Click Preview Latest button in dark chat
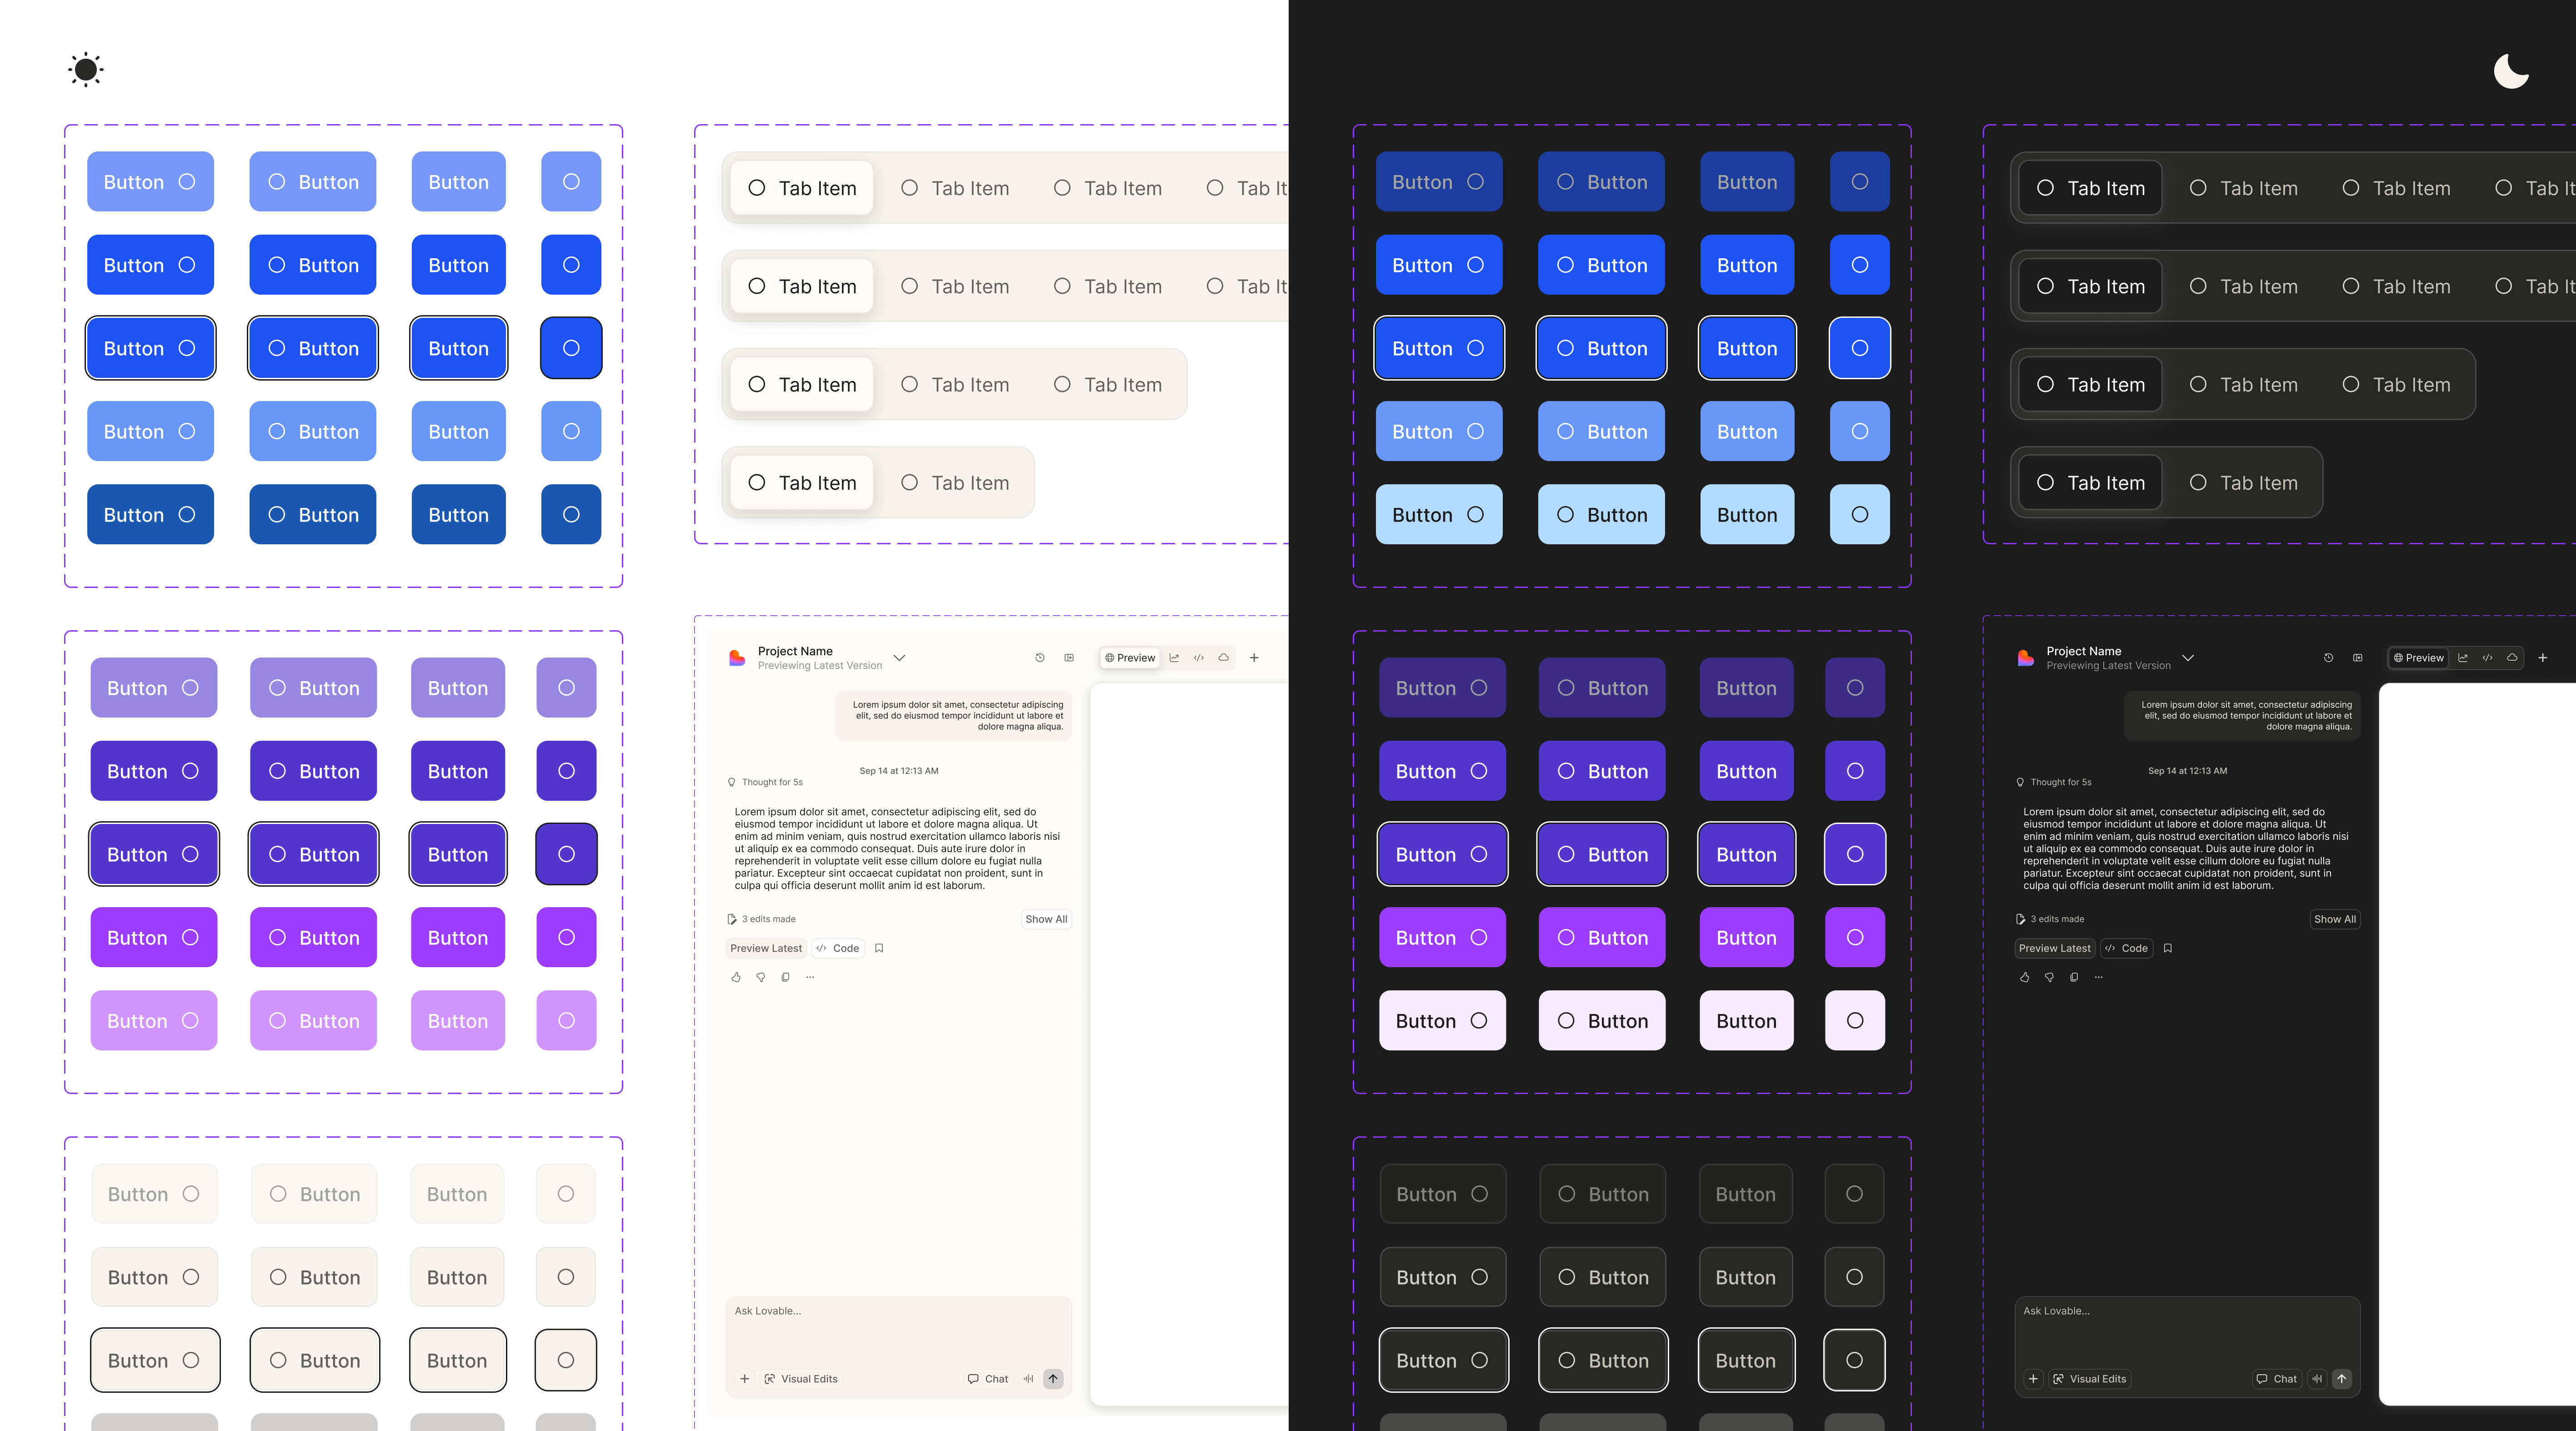The width and height of the screenshot is (2576, 1431). coord(2054,948)
